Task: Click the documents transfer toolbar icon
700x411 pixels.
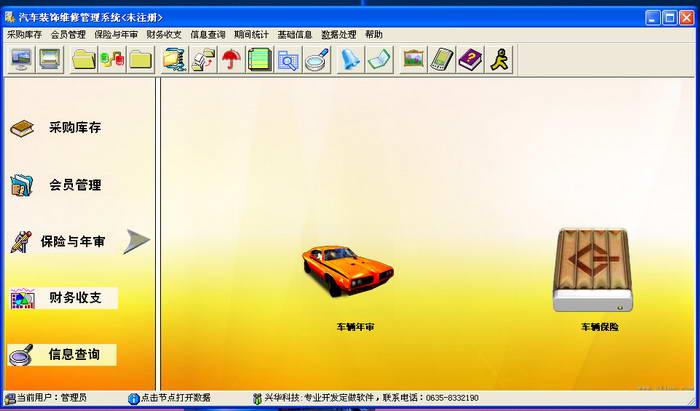Action: (x=203, y=59)
